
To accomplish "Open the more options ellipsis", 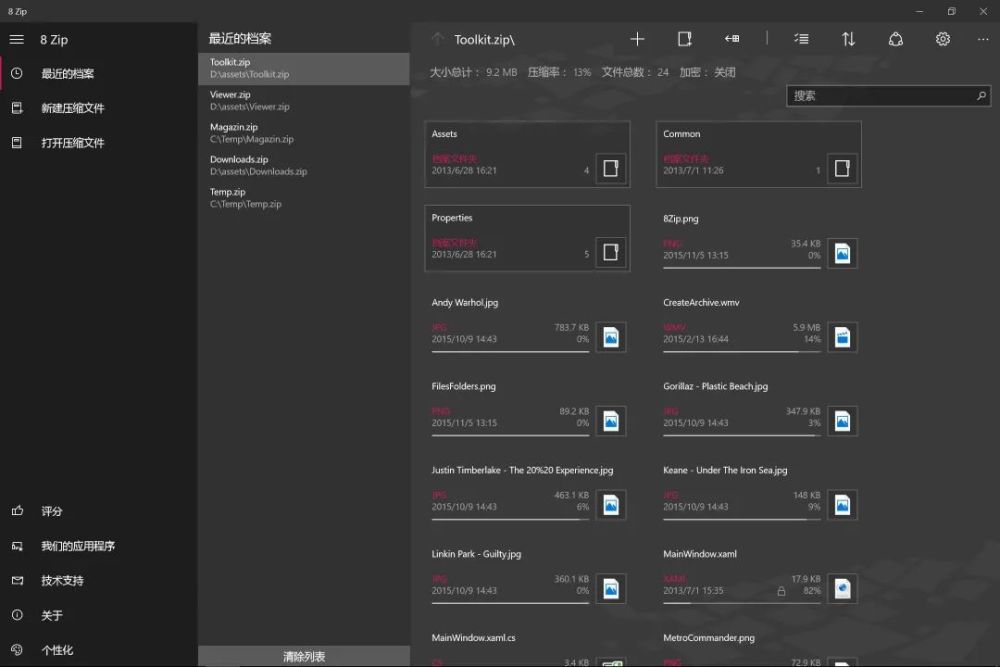I will click(983, 40).
